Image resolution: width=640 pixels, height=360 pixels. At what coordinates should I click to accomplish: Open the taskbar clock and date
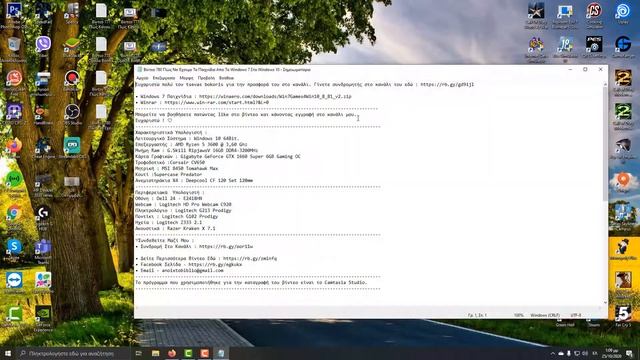tap(611, 353)
